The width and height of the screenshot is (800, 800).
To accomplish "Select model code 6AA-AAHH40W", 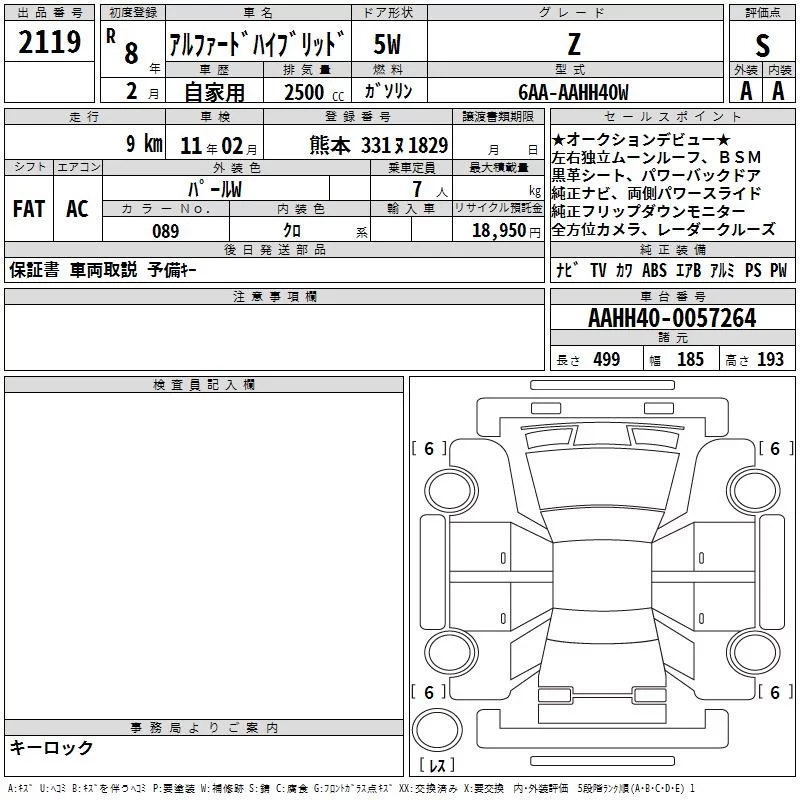I will (573, 92).
